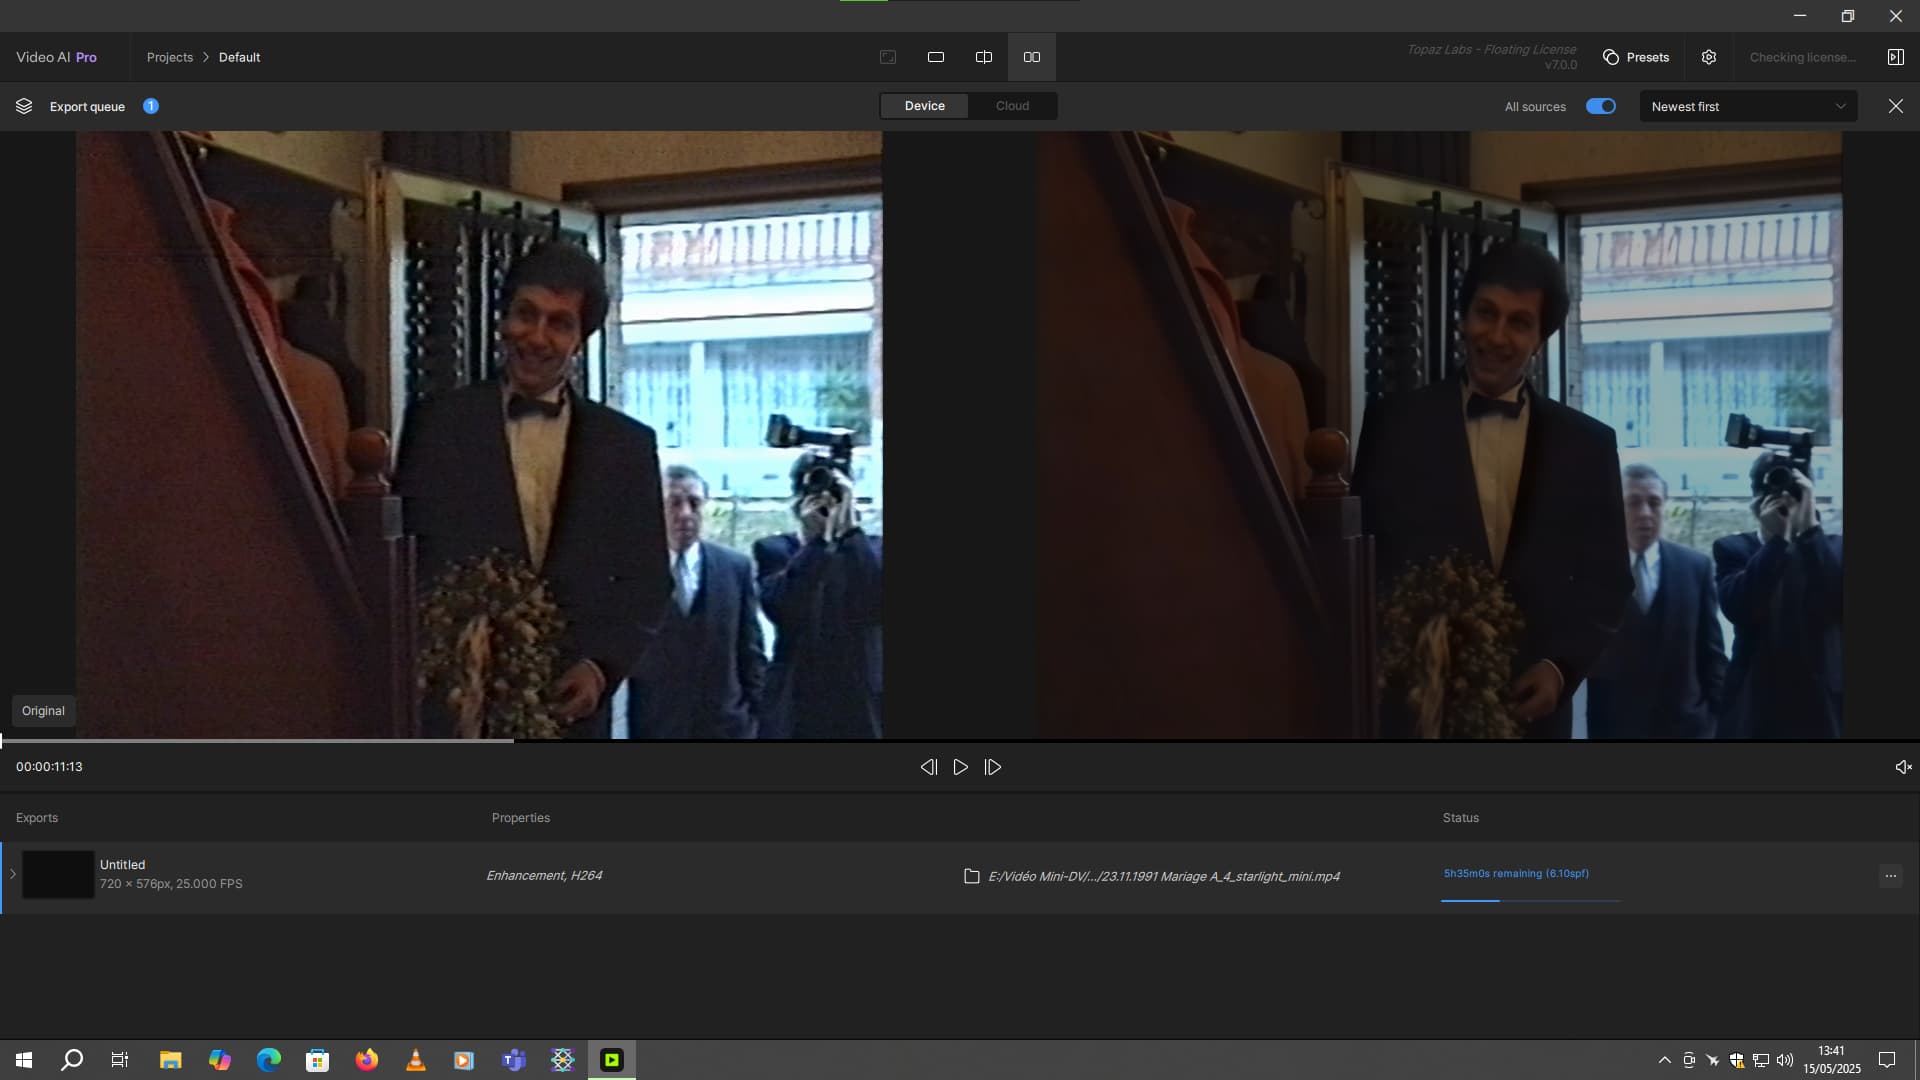1920x1080 pixels.
Task: Collapse the right panel with the panel icon
Action: [1895, 57]
